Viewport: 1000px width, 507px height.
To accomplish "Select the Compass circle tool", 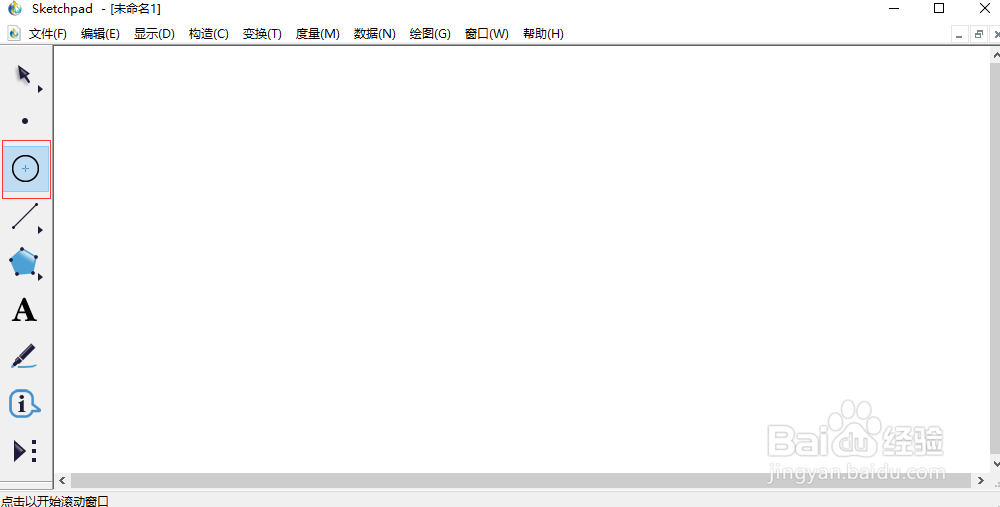I will 26,169.
